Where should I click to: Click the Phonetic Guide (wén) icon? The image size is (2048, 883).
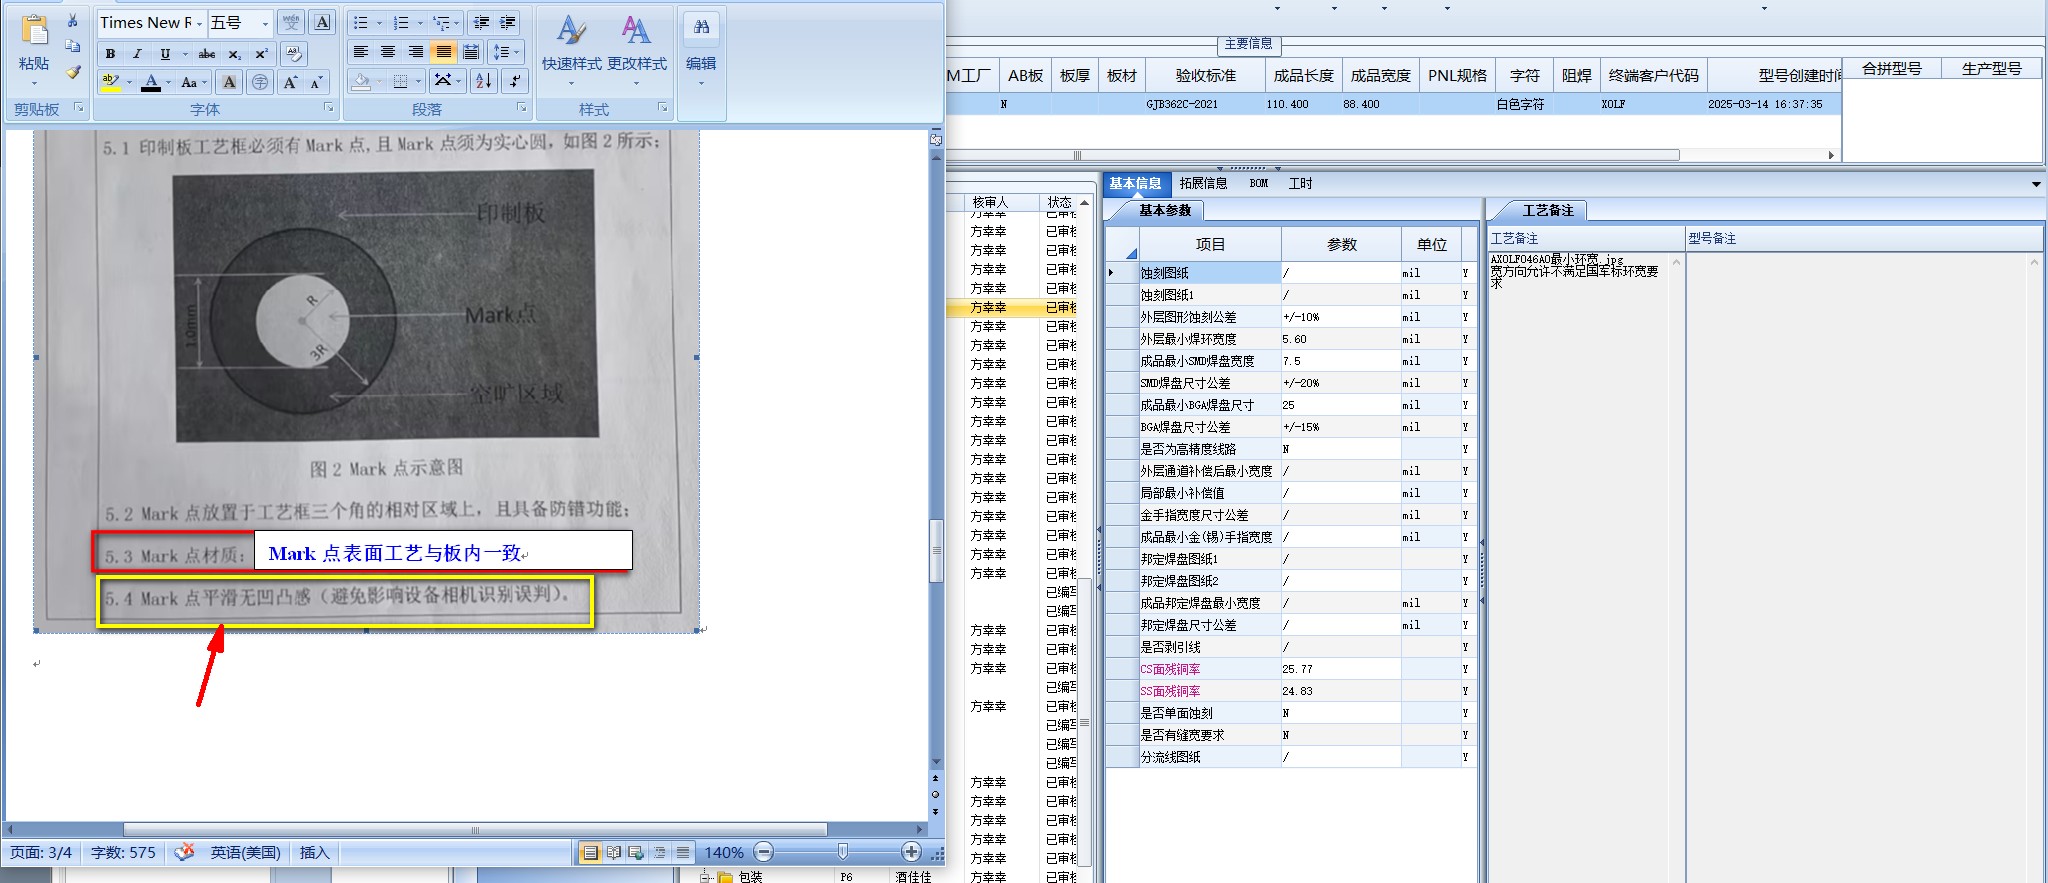[x=291, y=22]
